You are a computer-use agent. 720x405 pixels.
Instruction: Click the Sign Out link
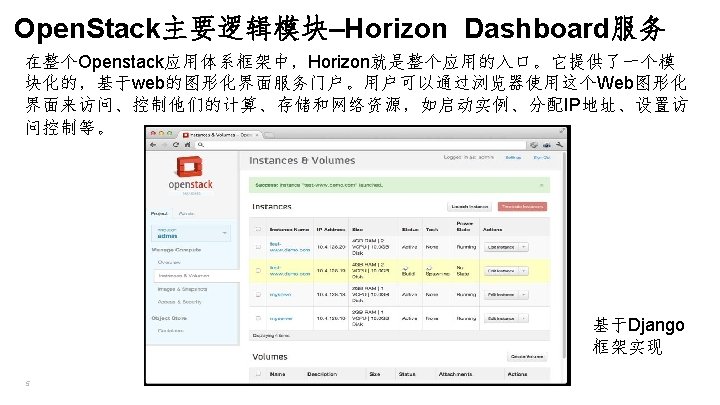[542, 158]
